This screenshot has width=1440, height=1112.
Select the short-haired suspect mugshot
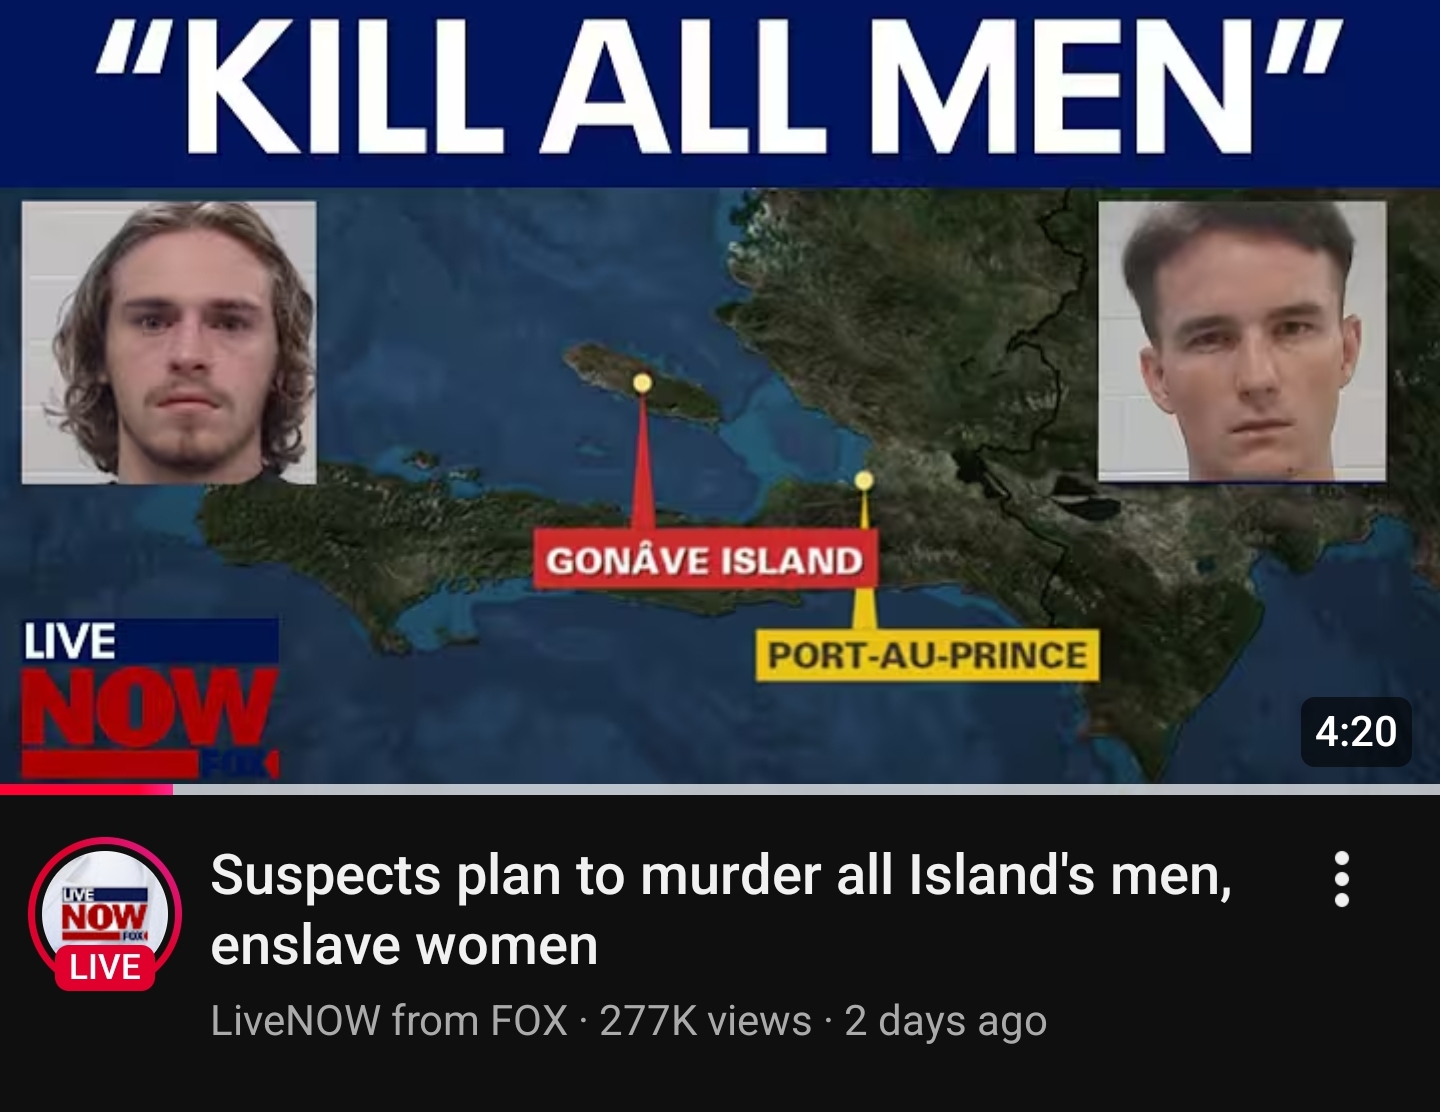pos(1242,341)
